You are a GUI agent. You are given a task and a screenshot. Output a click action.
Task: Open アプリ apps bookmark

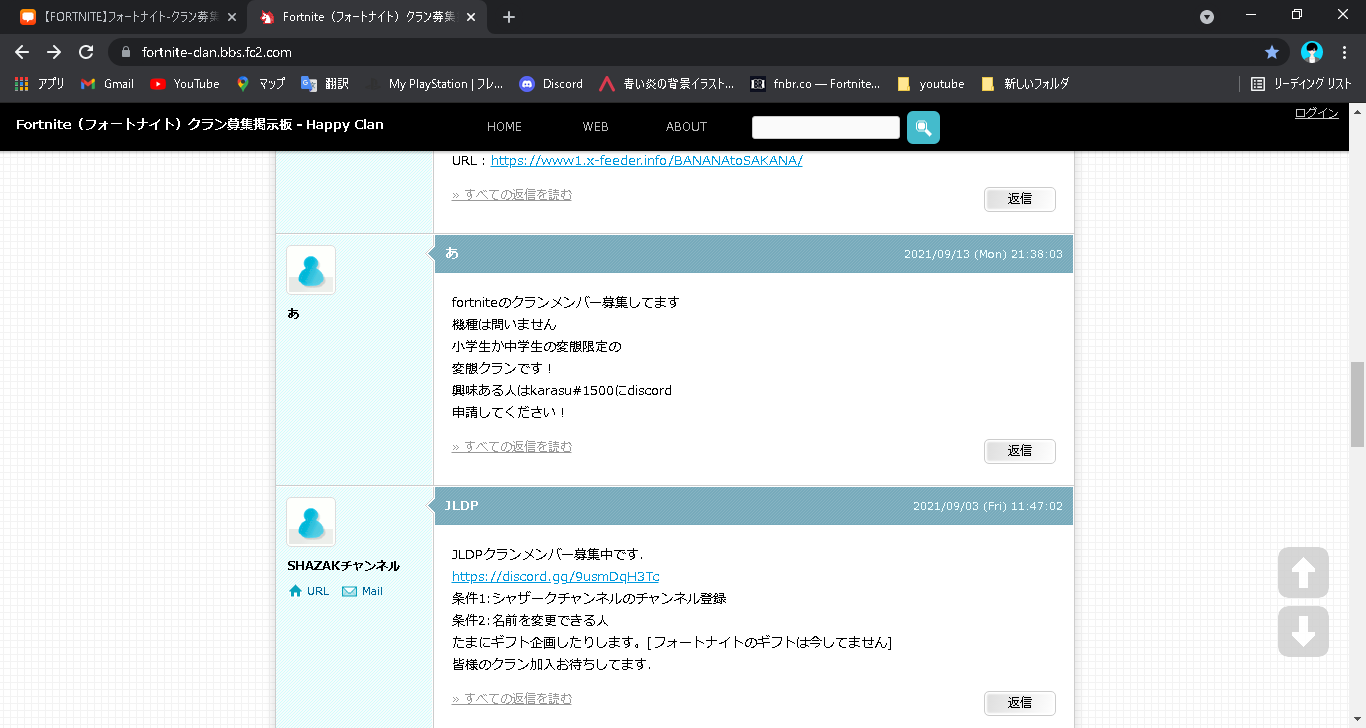pyautogui.click(x=40, y=84)
